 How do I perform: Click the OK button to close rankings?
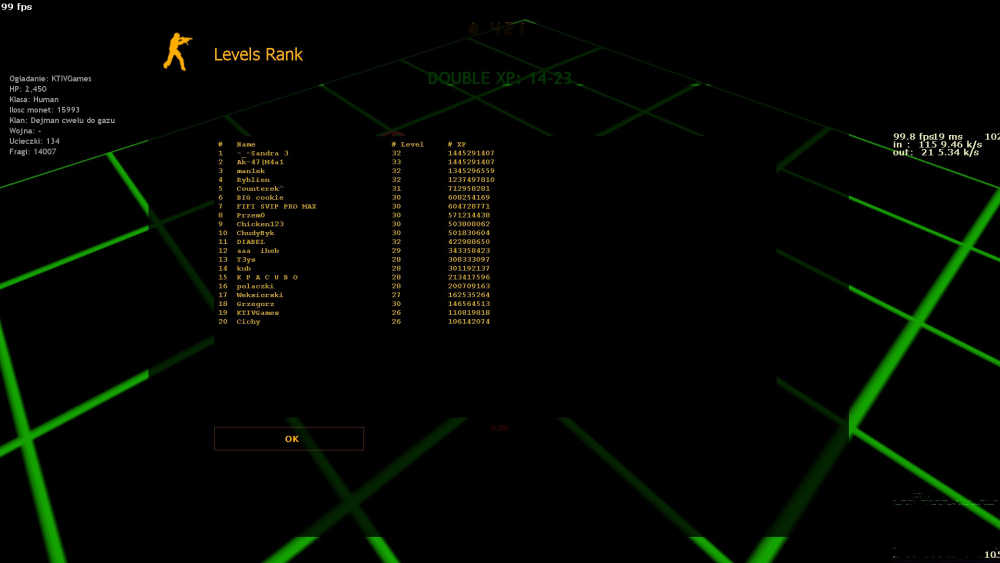click(x=289, y=439)
